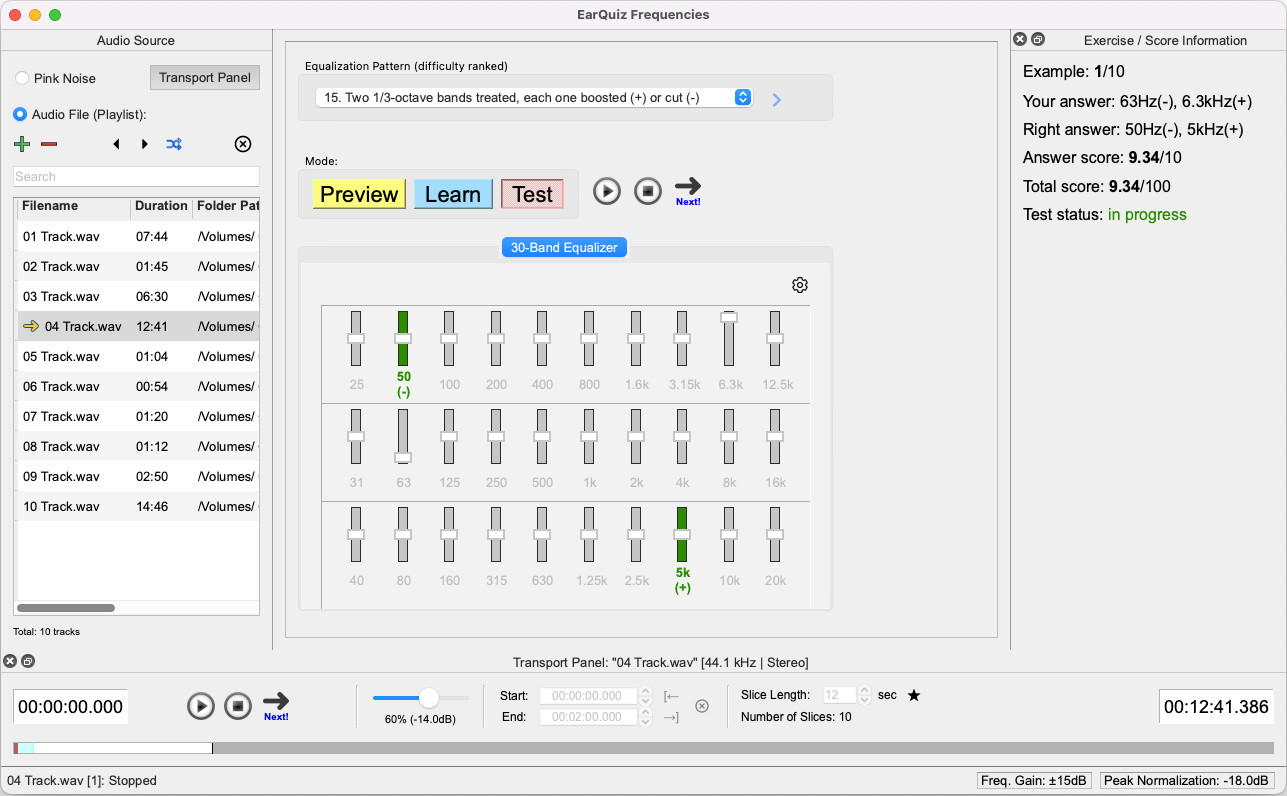
Task: Clear the playlist with the circled X
Action: click(x=243, y=144)
